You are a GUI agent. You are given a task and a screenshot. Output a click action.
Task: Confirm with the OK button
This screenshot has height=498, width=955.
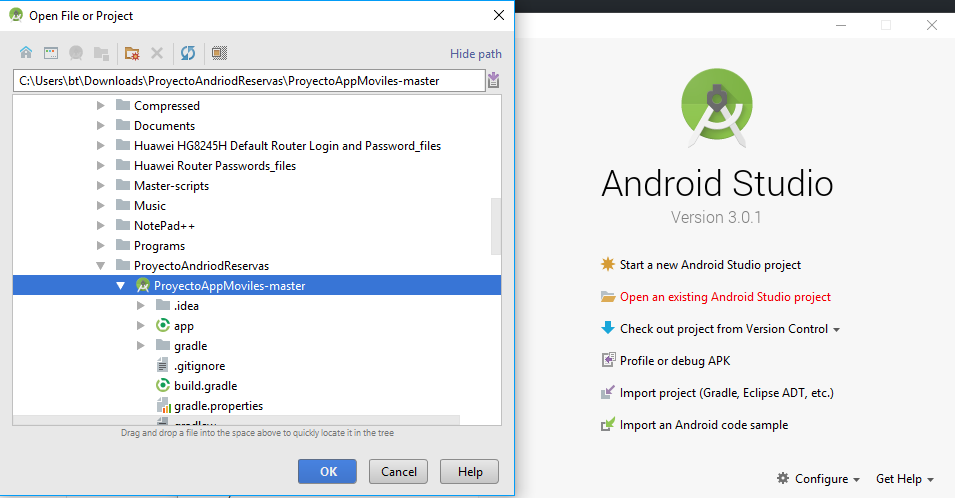click(x=327, y=471)
